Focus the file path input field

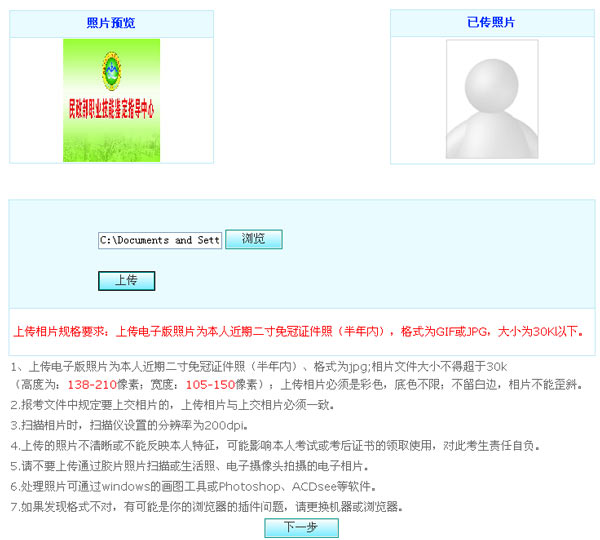(x=160, y=240)
